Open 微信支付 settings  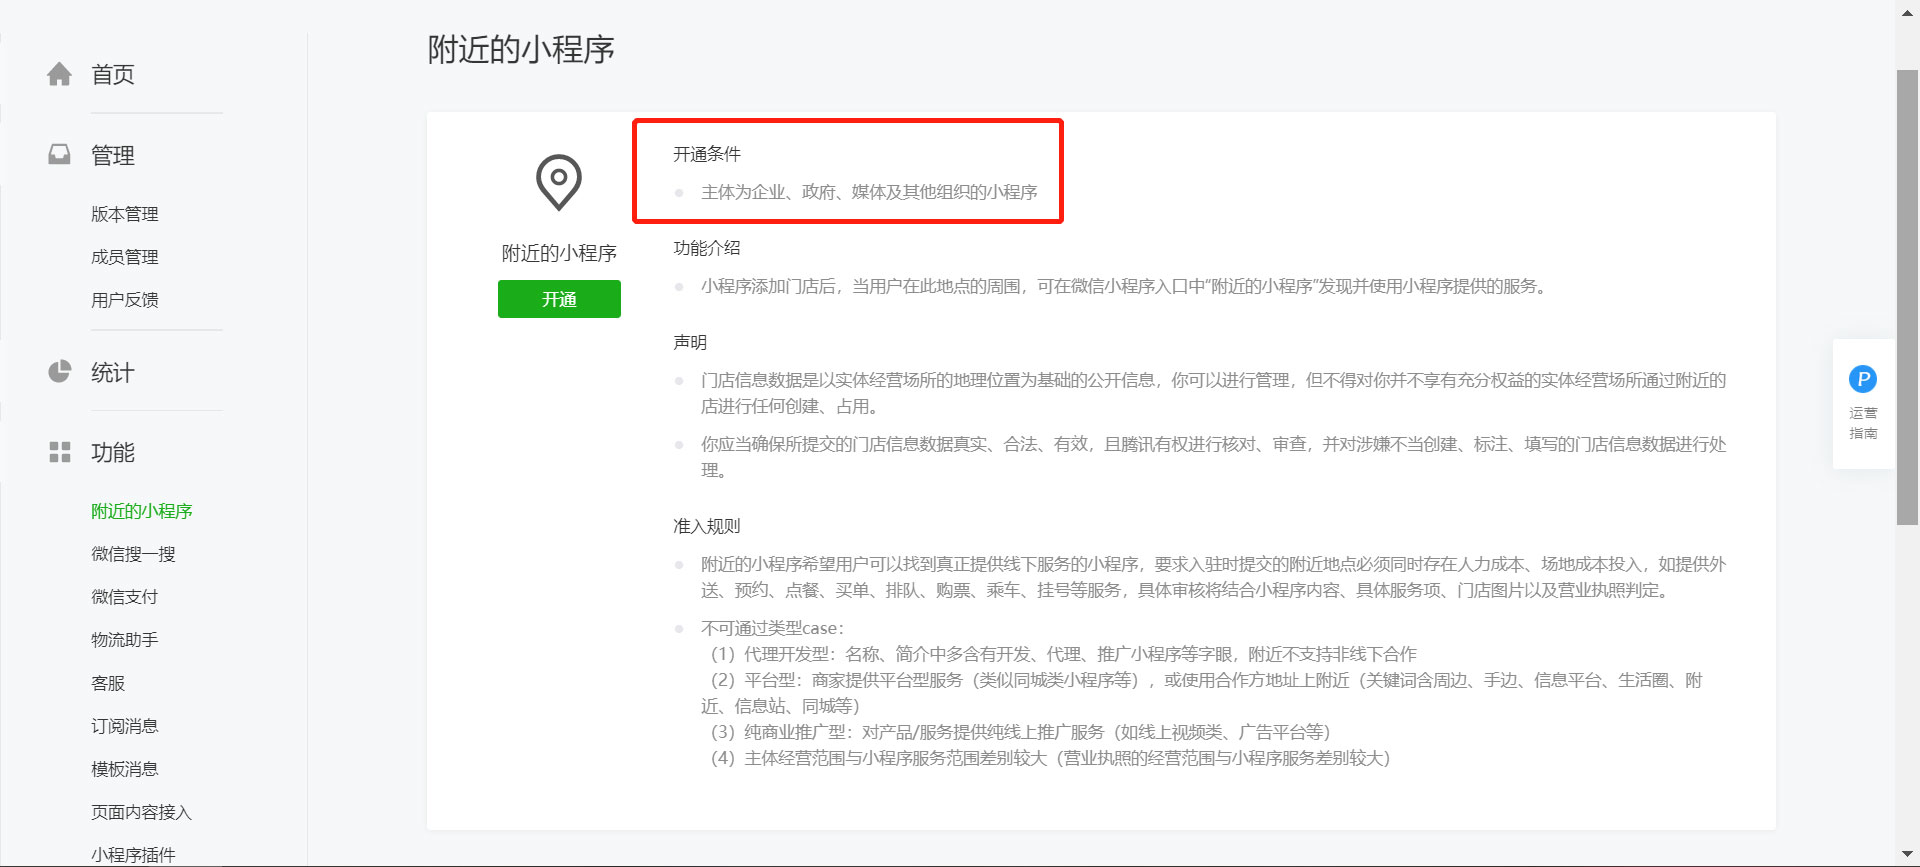click(125, 597)
